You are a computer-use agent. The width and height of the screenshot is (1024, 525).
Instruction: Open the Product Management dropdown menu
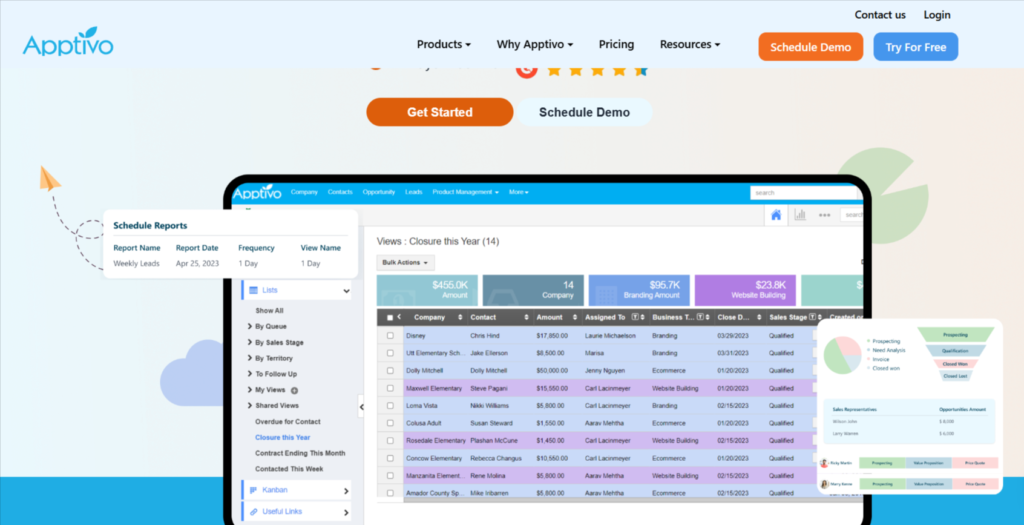(x=465, y=193)
